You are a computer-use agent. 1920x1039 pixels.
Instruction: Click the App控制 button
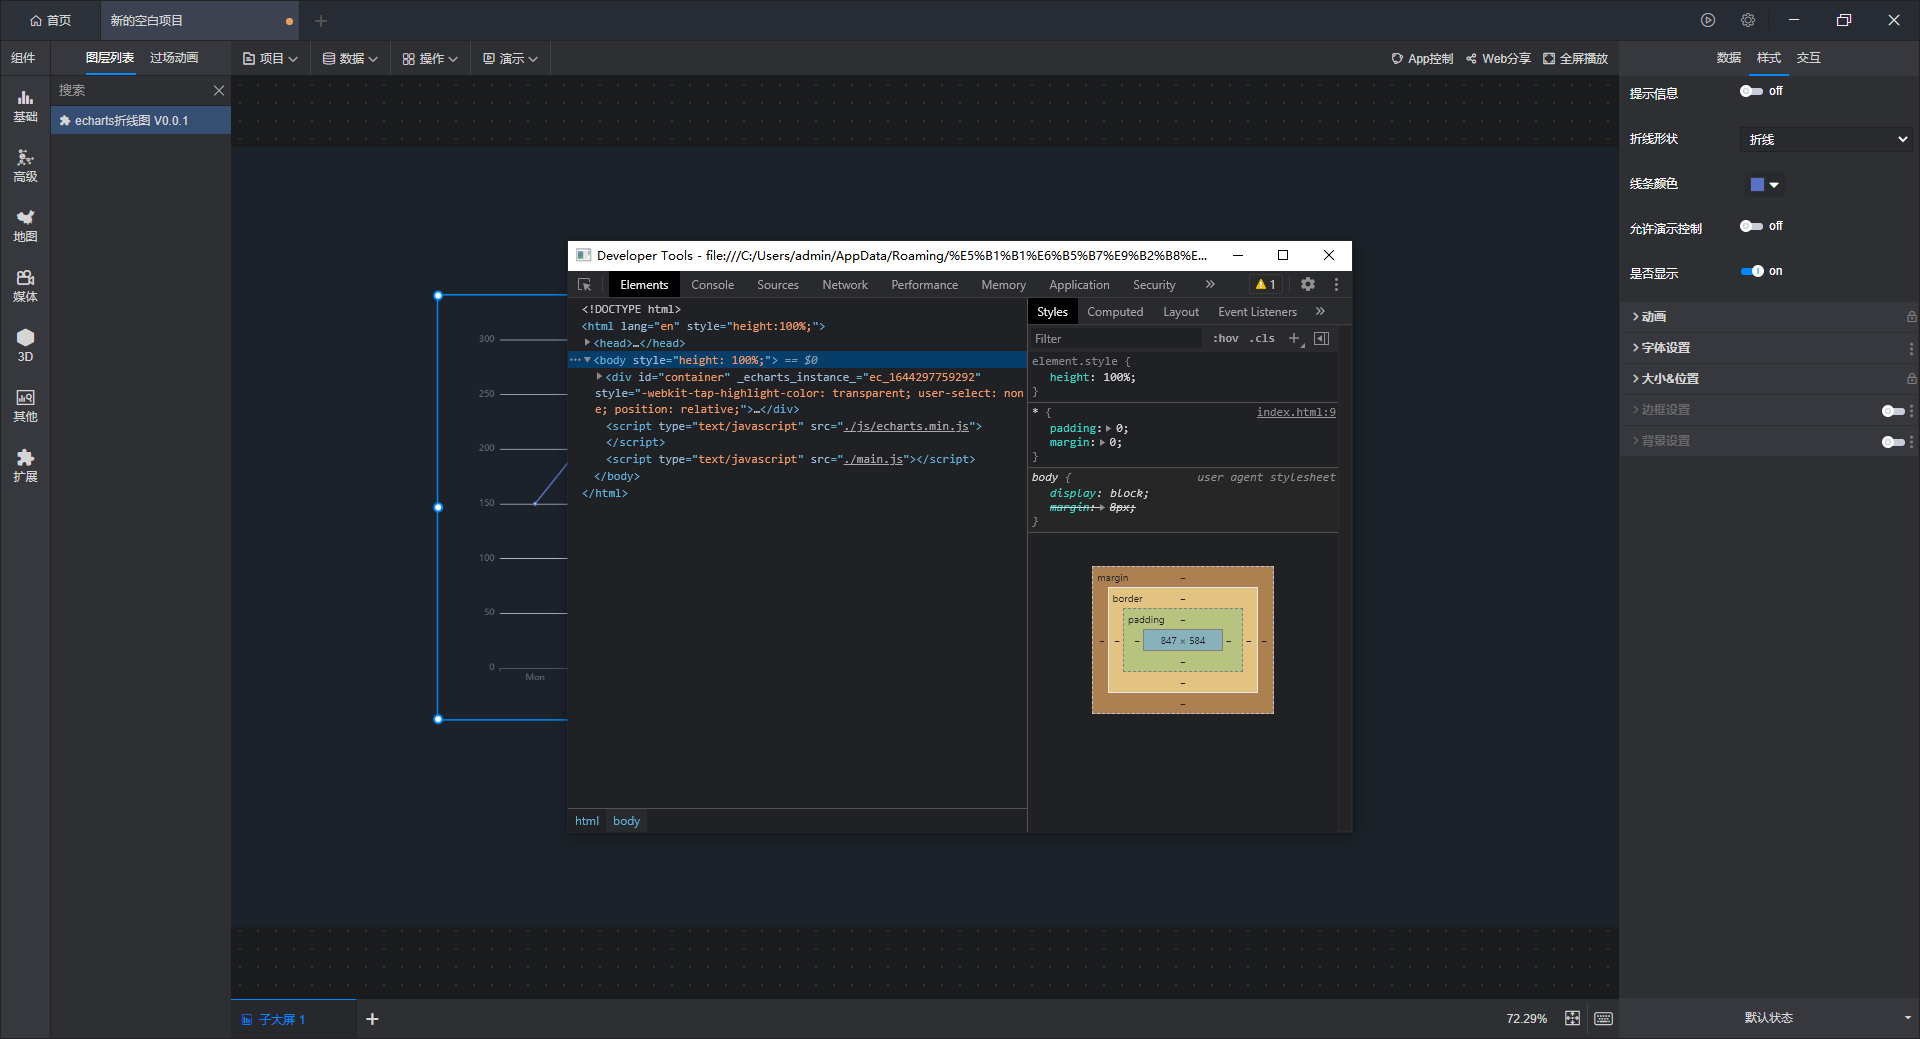(1422, 59)
